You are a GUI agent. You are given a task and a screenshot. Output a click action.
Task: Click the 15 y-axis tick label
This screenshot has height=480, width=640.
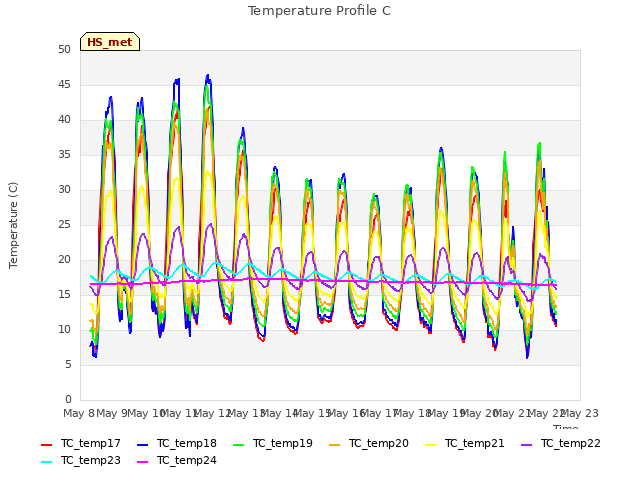[64, 295]
